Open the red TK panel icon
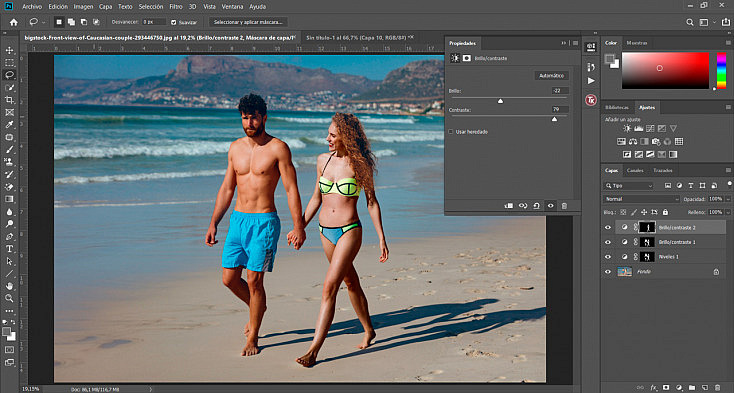 (x=591, y=100)
